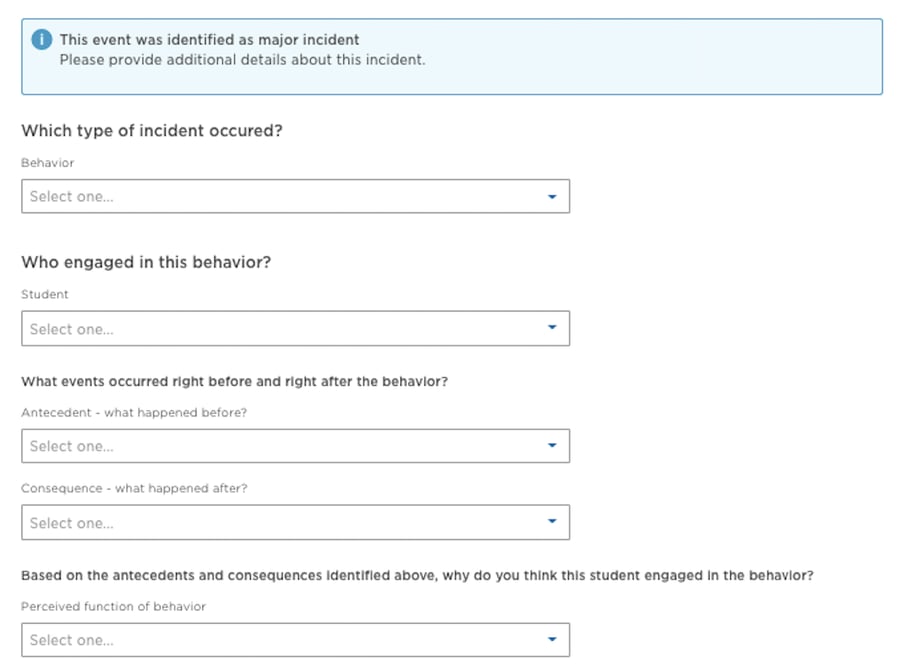900x669 pixels.
Task: Click the Antecedent dropdown's arrow icon
Action: (x=552, y=446)
